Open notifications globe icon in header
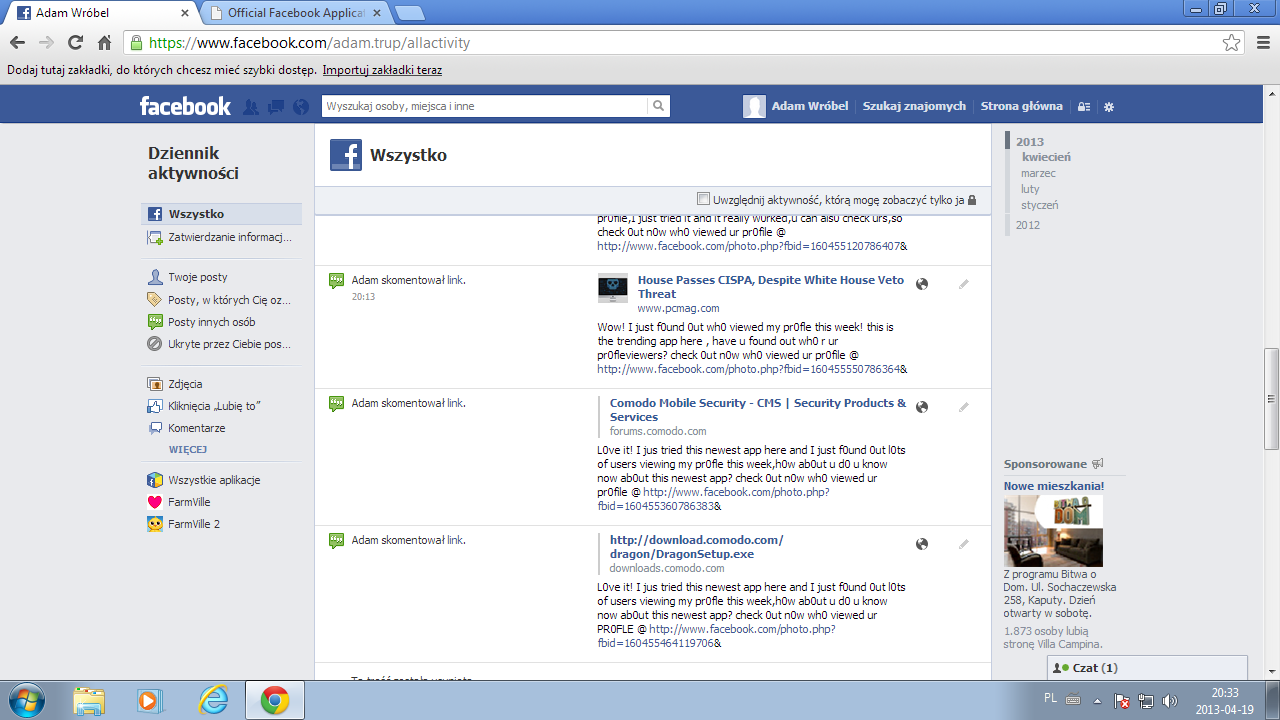The height and width of the screenshot is (720, 1280). (x=301, y=107)
